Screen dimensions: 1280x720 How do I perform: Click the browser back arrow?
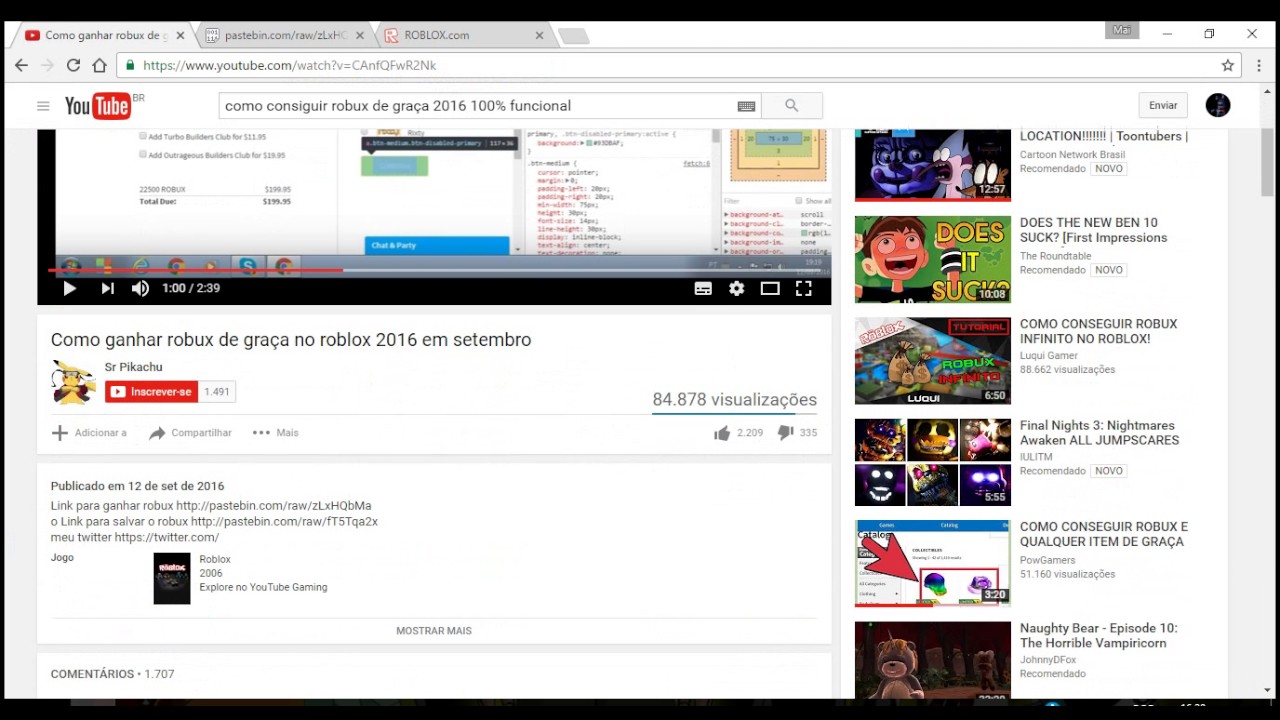(21, 65)
